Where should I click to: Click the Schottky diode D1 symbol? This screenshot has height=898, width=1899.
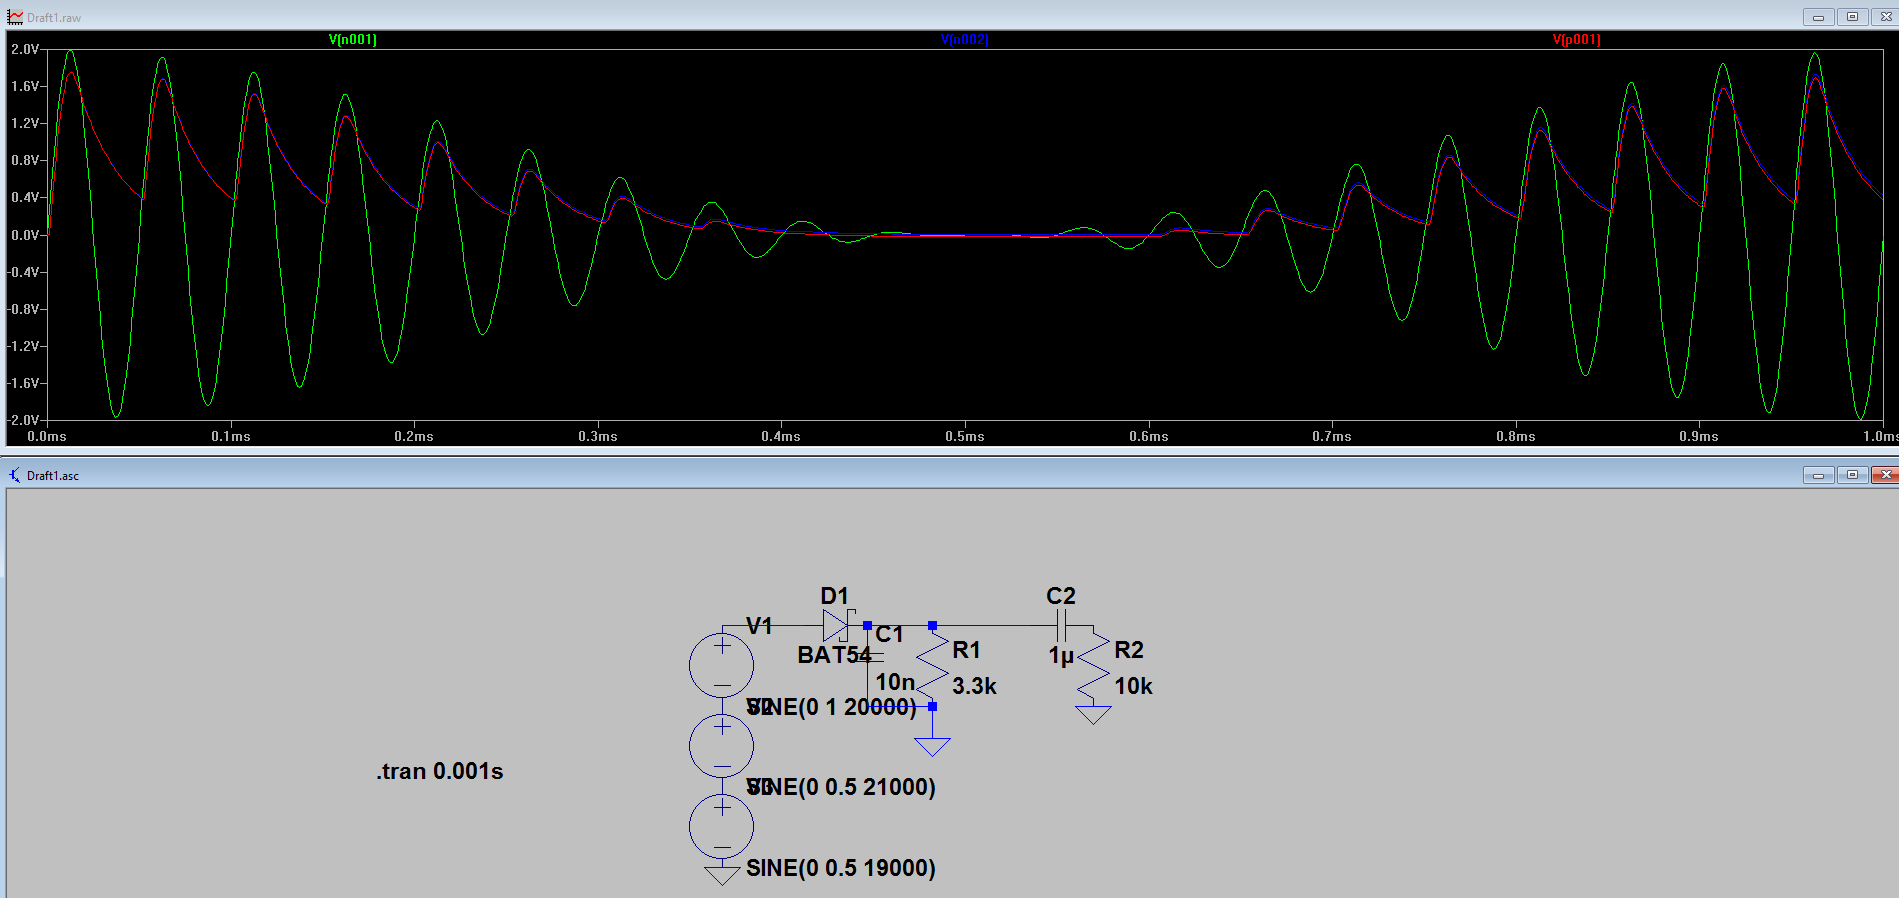[836, 626]
